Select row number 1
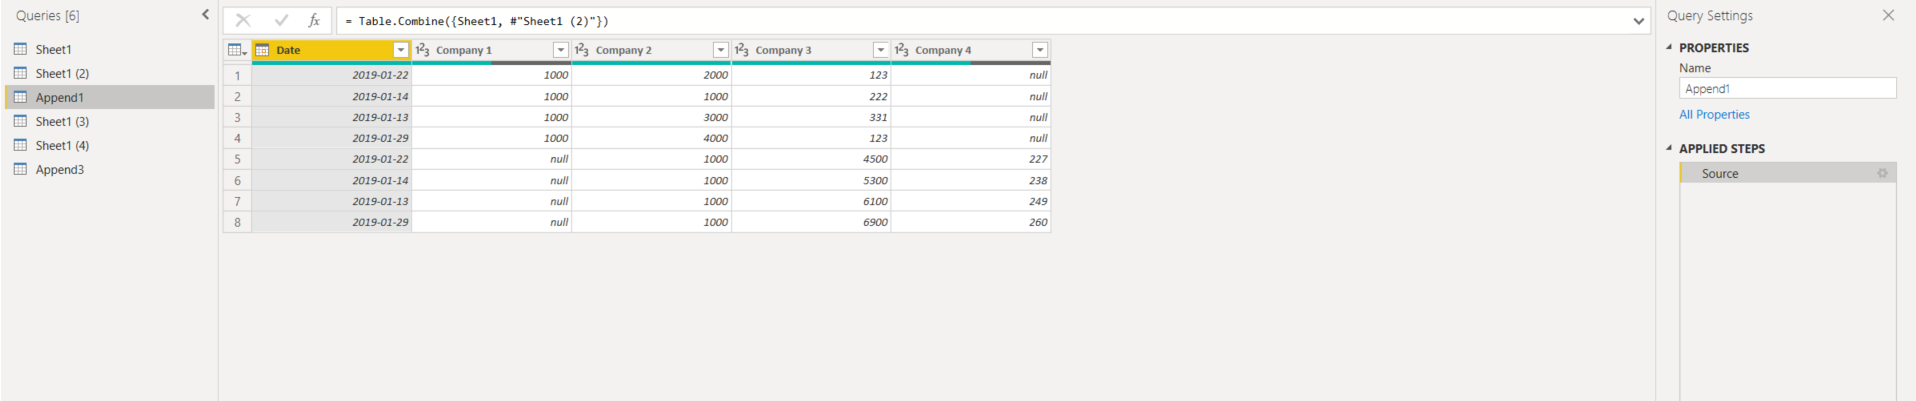 237,75
